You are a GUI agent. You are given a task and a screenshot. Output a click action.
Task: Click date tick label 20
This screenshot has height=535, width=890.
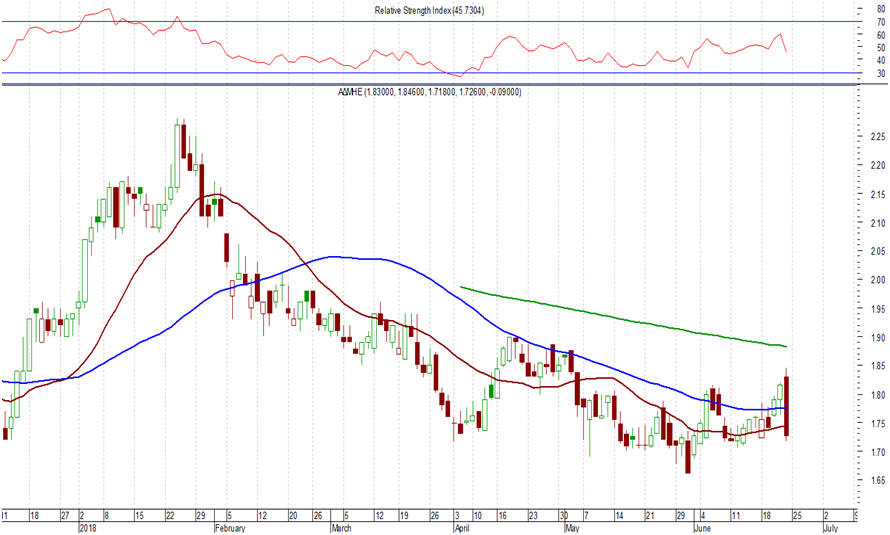click(293, 516)
